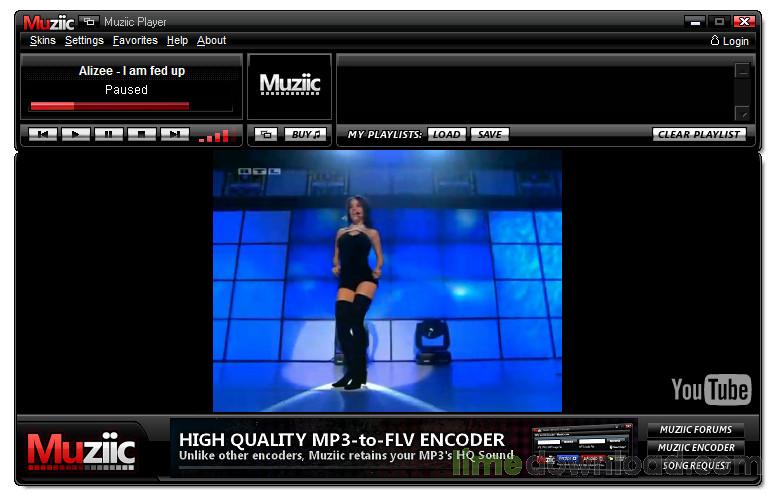Click the Login link
This screenshot has height=494, width=770.
pos(729,41)
